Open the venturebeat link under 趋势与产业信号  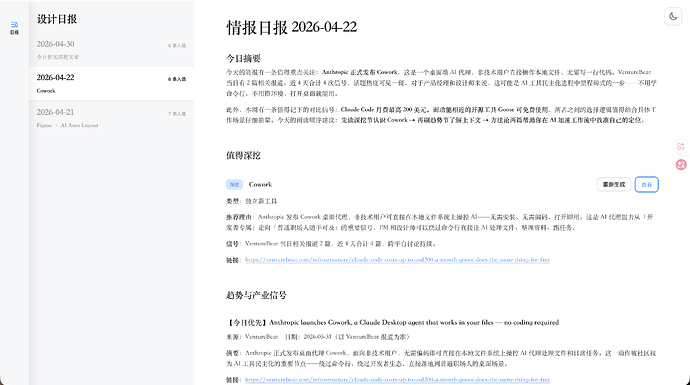[x=397, y=379]
